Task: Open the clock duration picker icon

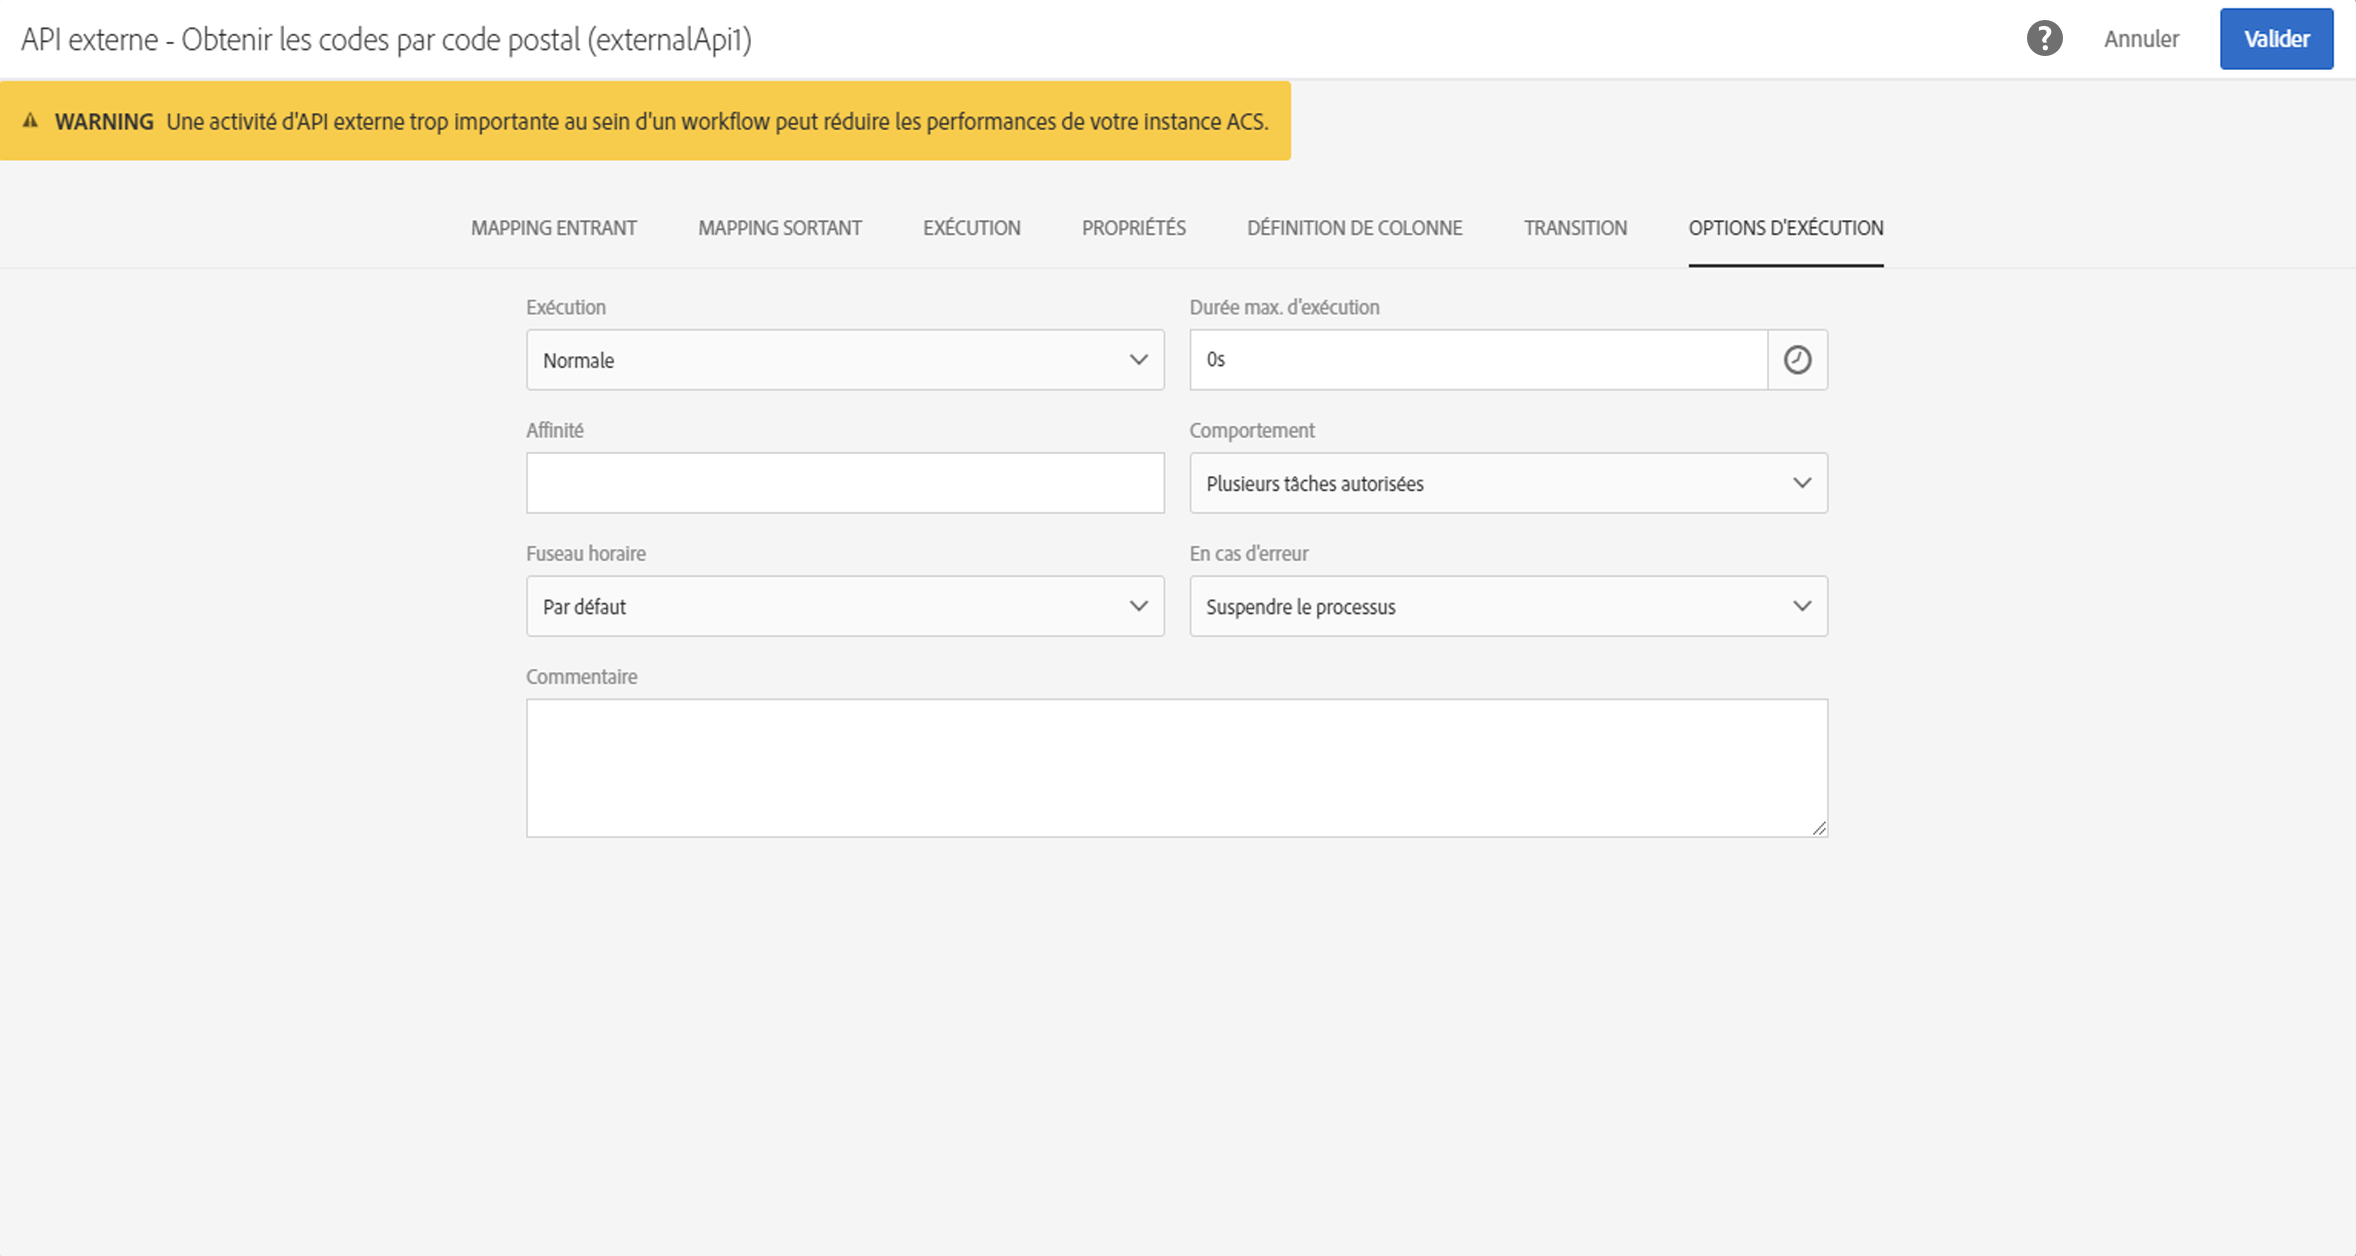Action: click(x=1797, y=360)
